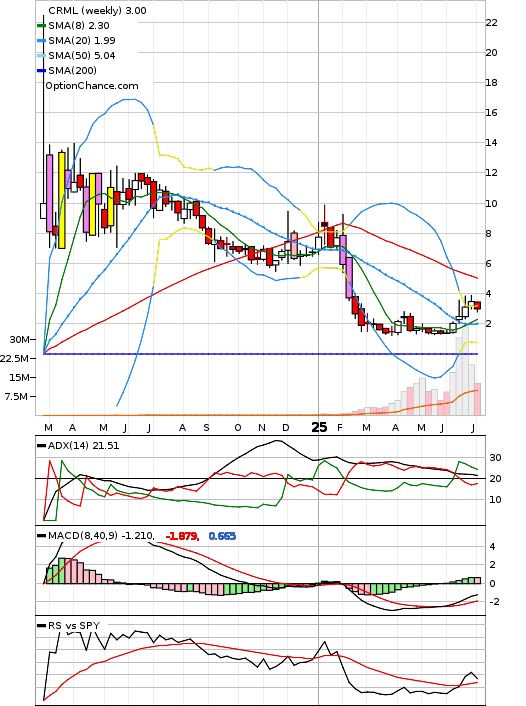Click the latest red weekly candle near 3
This screenshot has height=706, width=526.
tap(477, 305)
